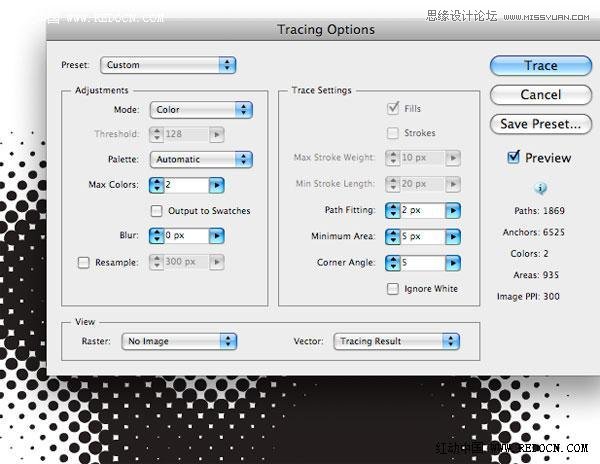Expand the Mode dropdown set to Color

click(200, 110)
